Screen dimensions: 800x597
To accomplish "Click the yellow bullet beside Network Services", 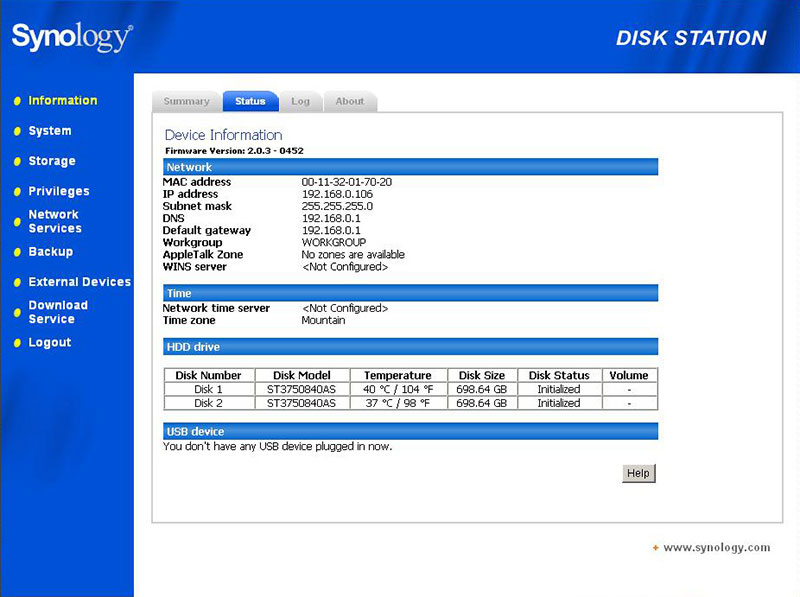I will [x=17, y=221].
